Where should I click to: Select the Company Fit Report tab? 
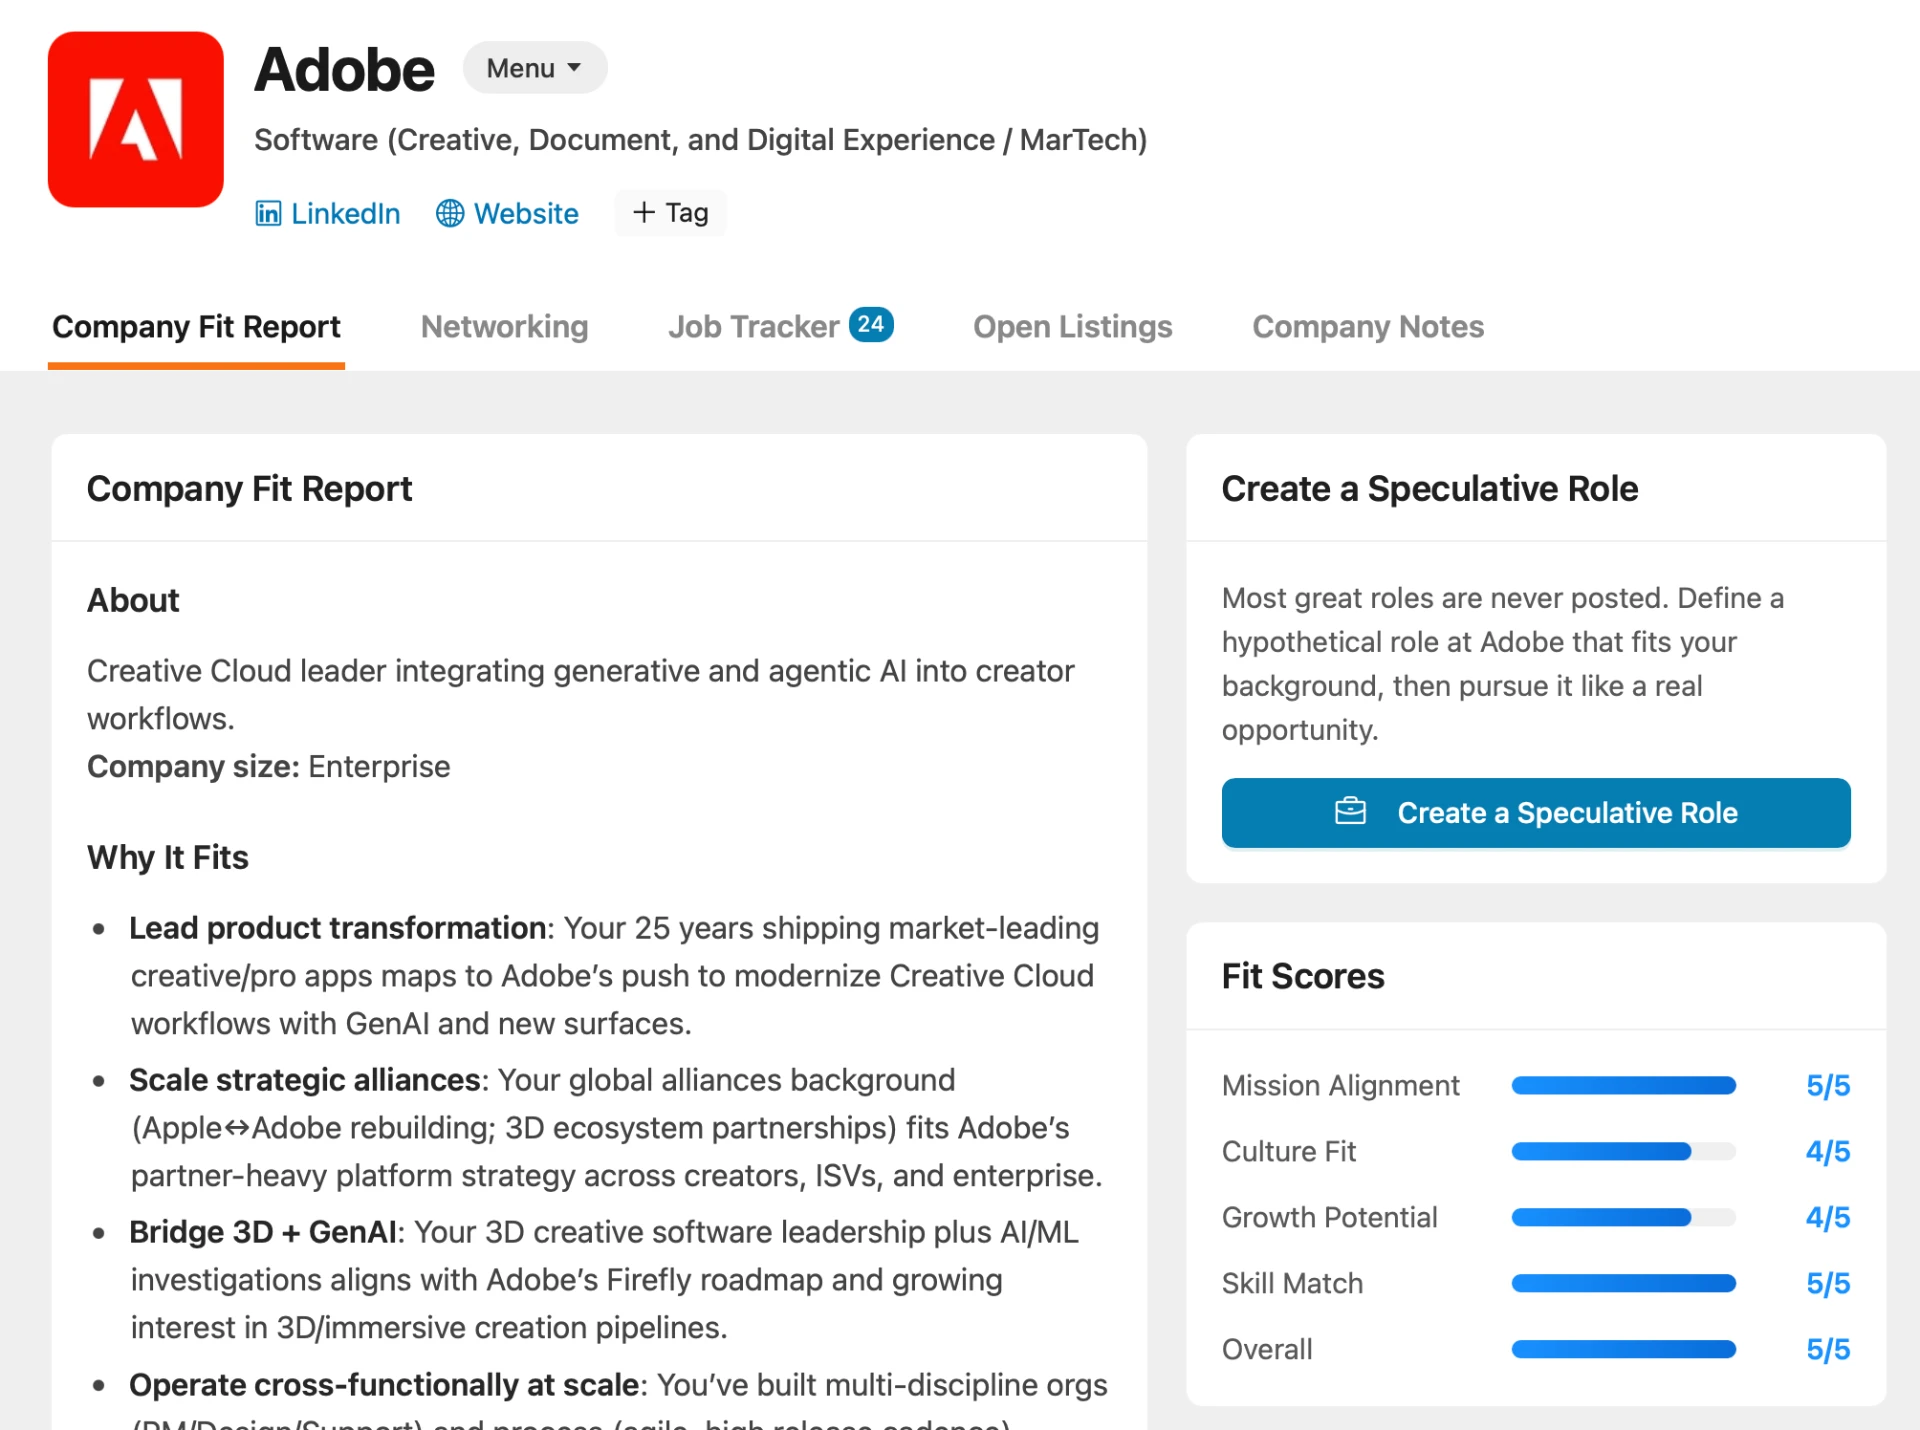pos(196,327)
